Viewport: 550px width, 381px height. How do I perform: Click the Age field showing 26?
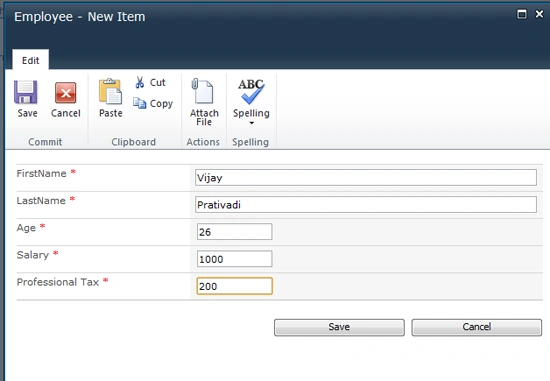234,232
